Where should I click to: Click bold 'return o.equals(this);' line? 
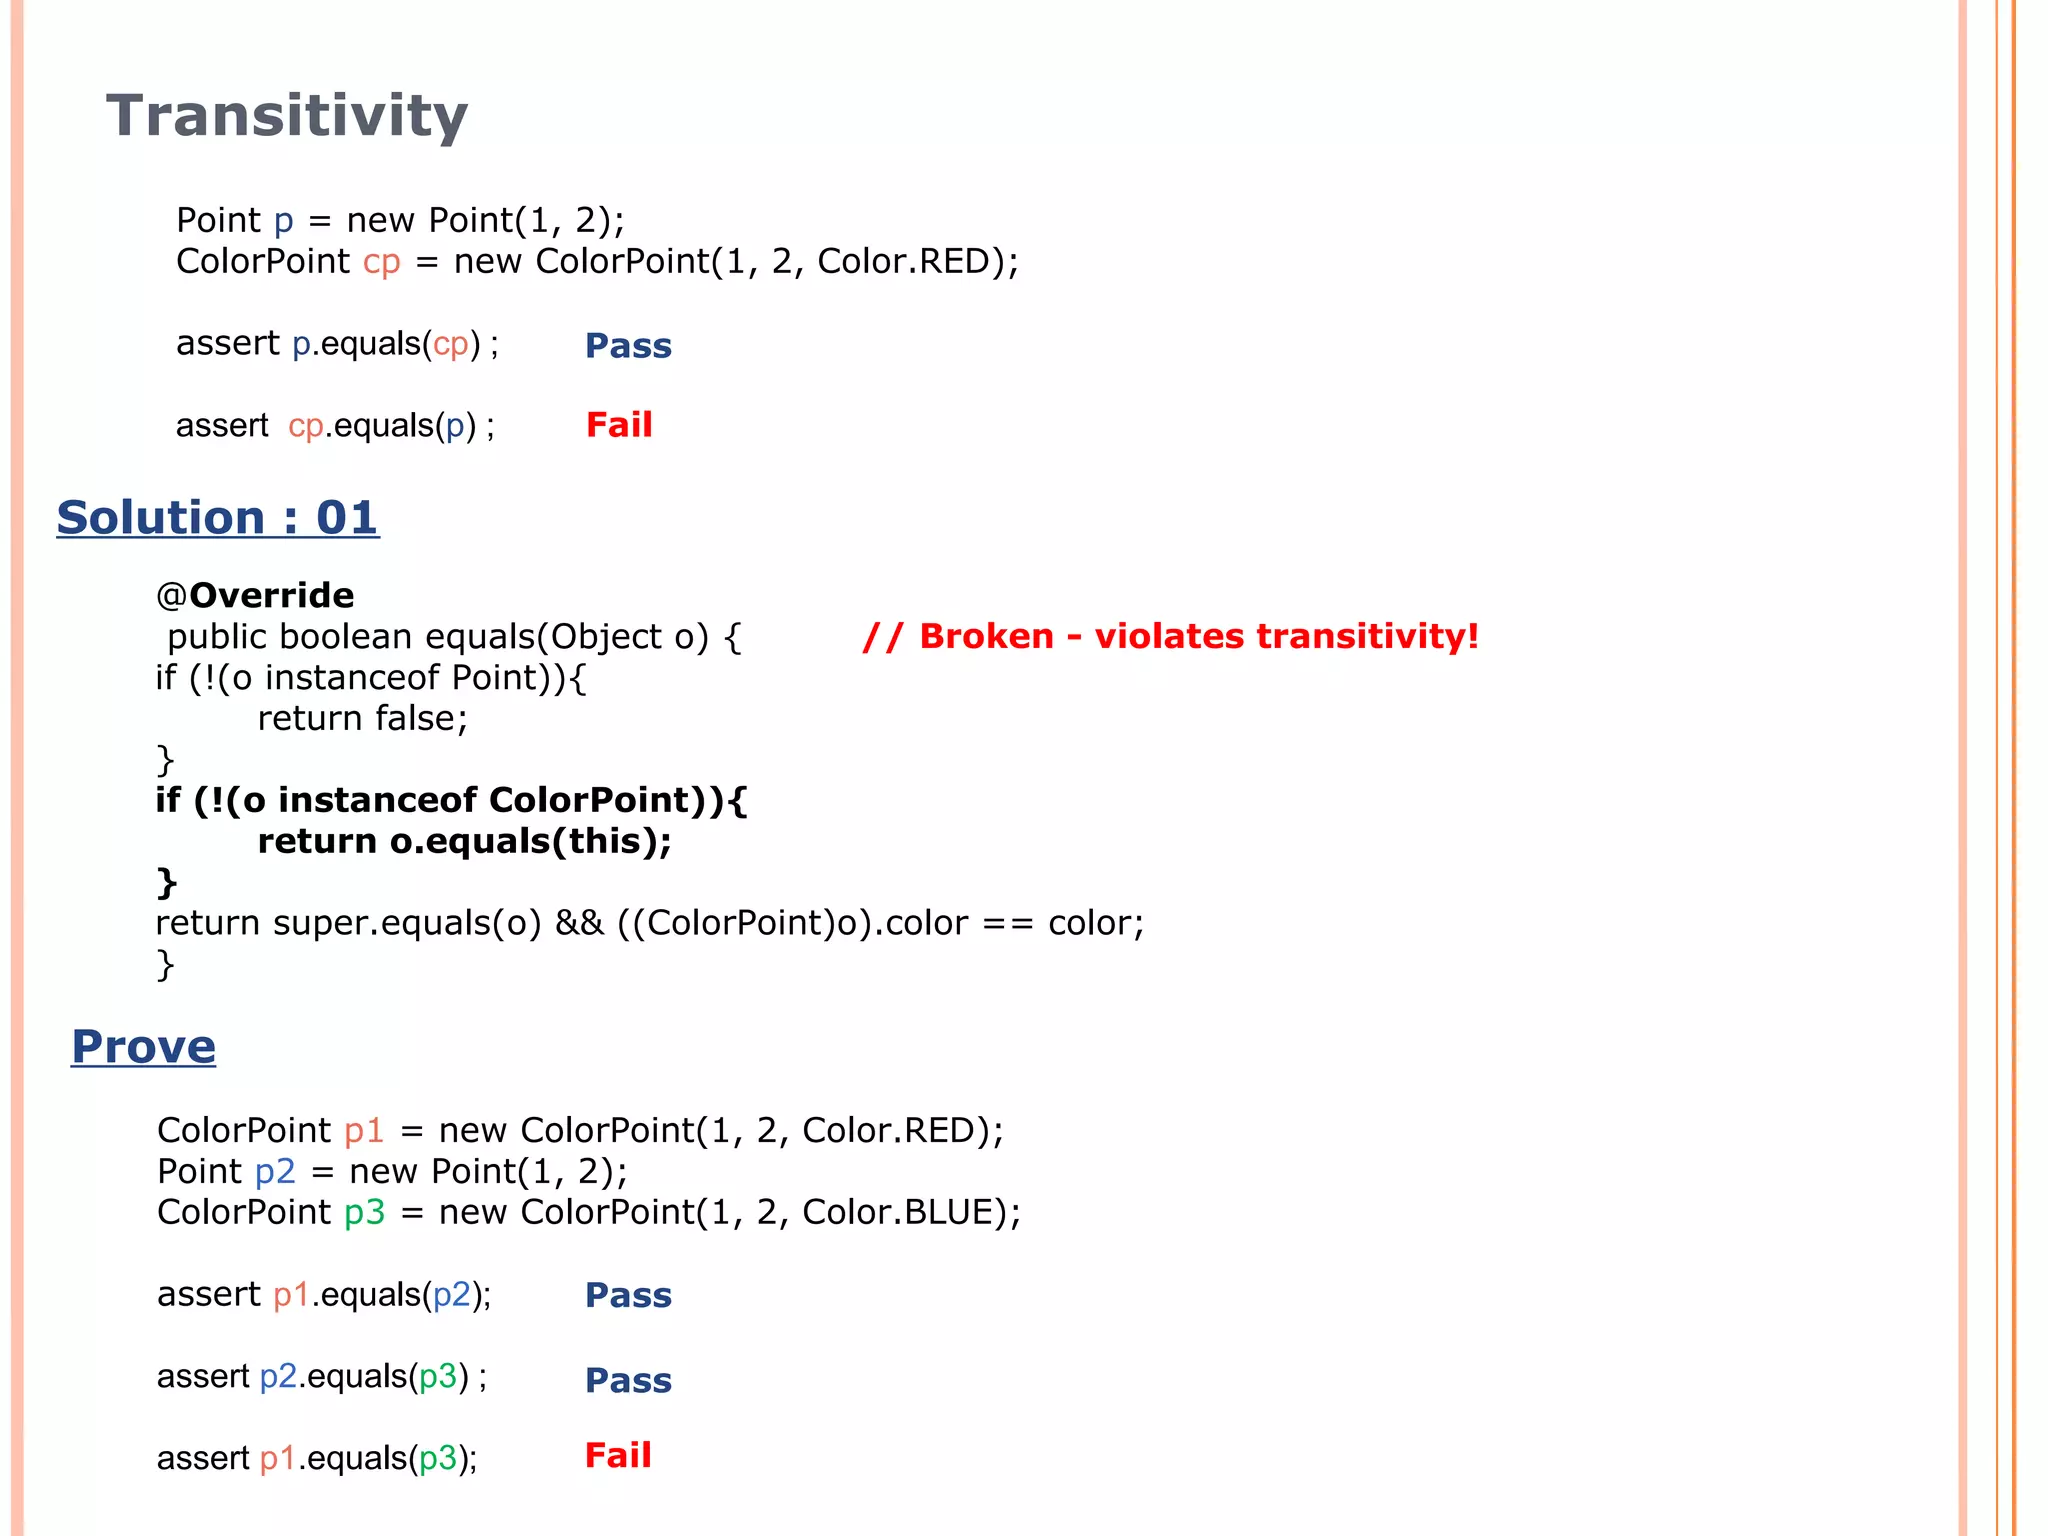[x=465, y=842]
